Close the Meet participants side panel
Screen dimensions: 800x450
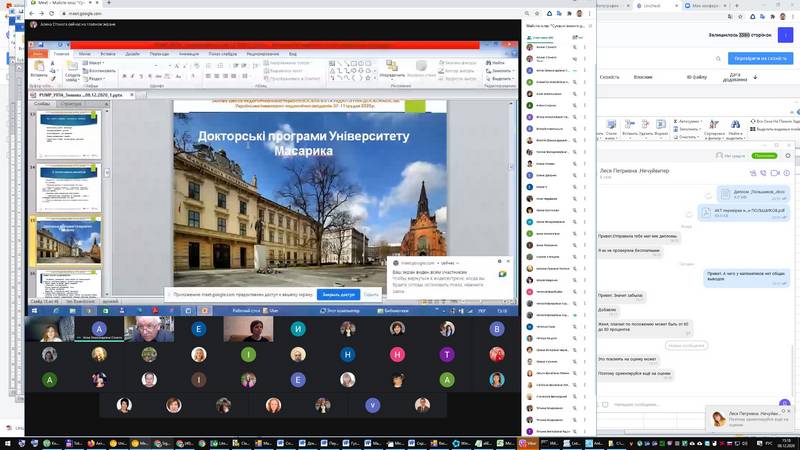click(x=590, y=26)
